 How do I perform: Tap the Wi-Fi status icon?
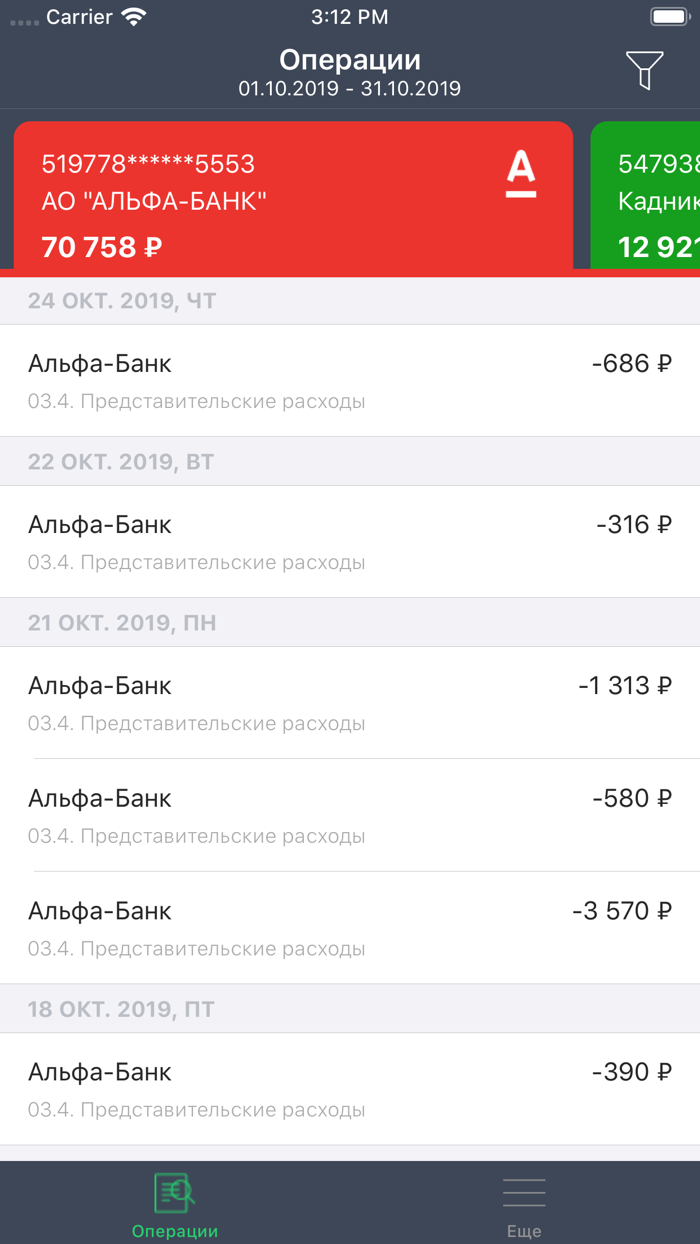[132, 17]
